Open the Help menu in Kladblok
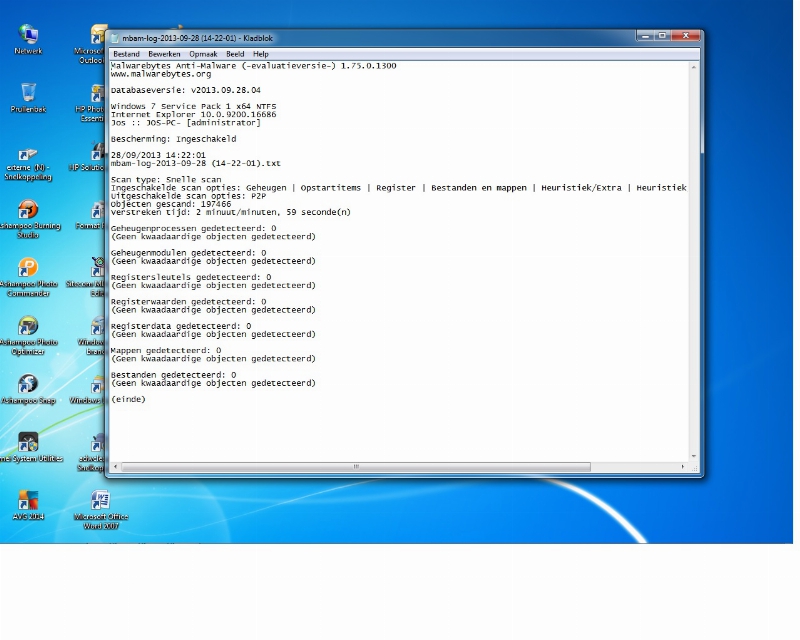Screen dimensions: 800x640 click(261, 54)
